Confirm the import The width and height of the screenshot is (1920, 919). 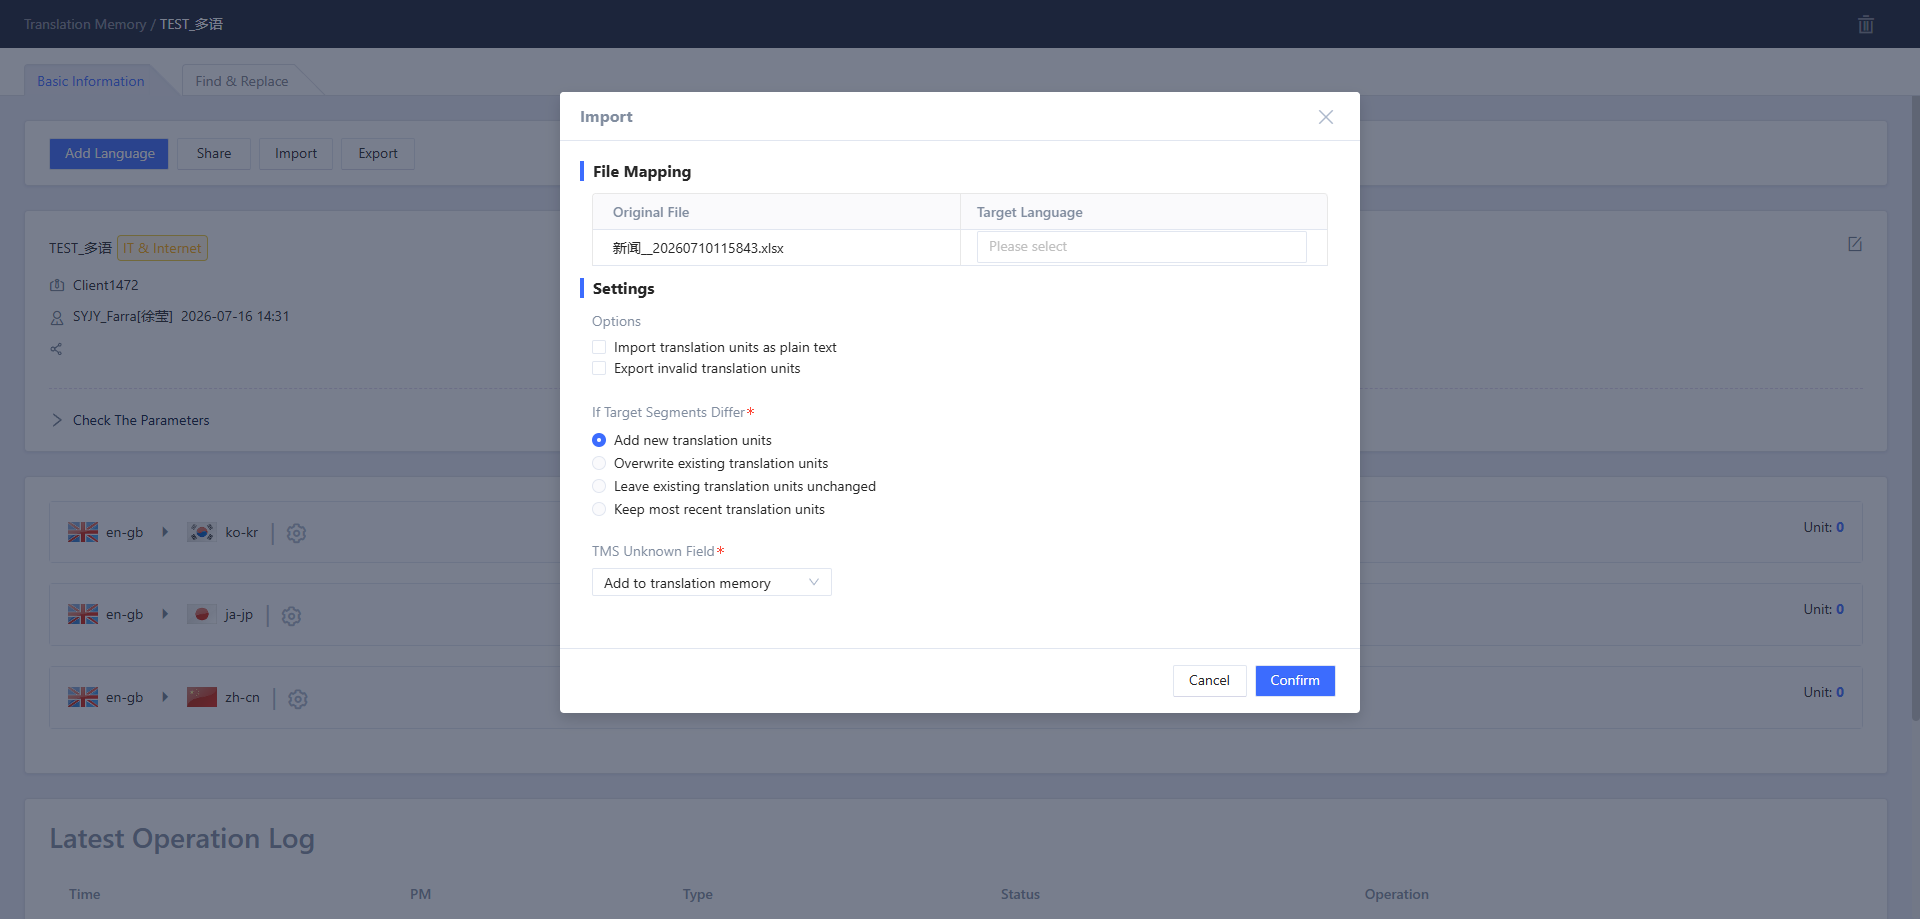click(x=1295, y=681)
